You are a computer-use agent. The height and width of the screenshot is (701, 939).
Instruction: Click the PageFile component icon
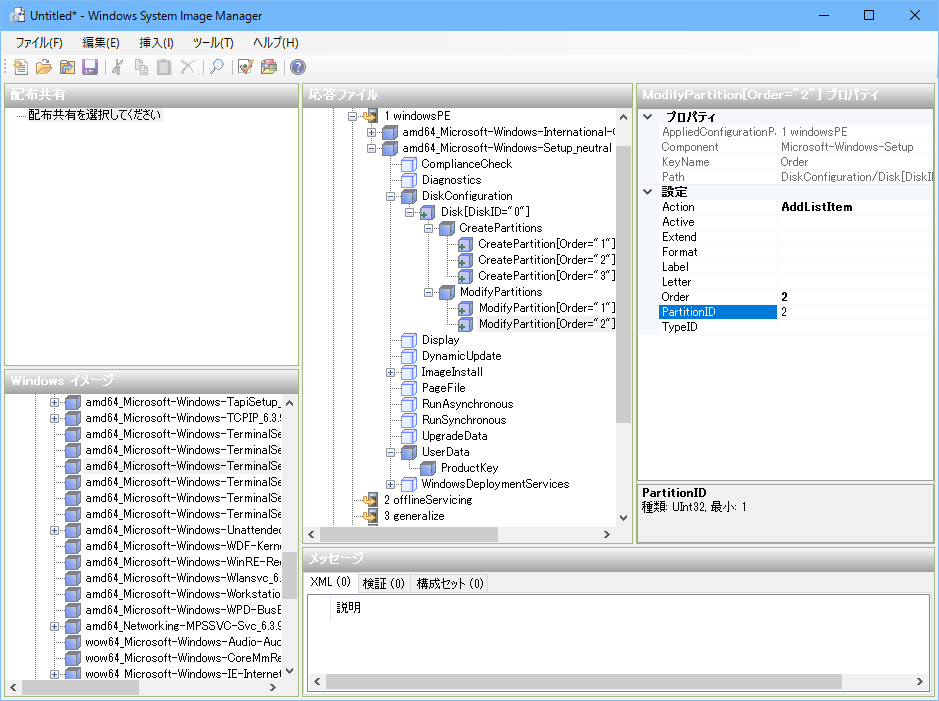pos(409,388)
